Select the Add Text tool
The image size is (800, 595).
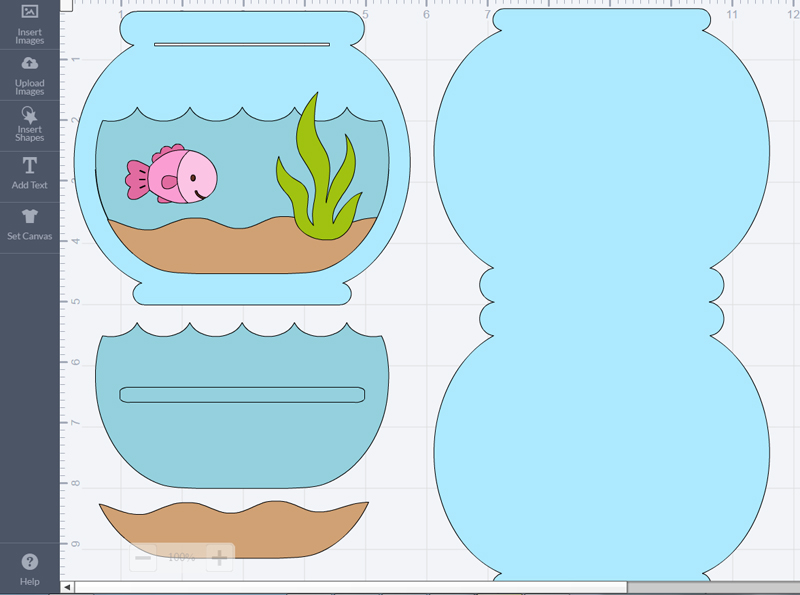coord(29,173)
